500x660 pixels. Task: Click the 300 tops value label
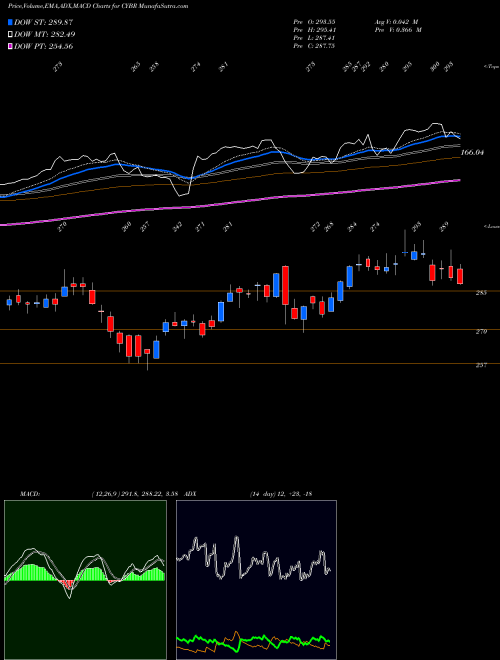pos(435,65)
